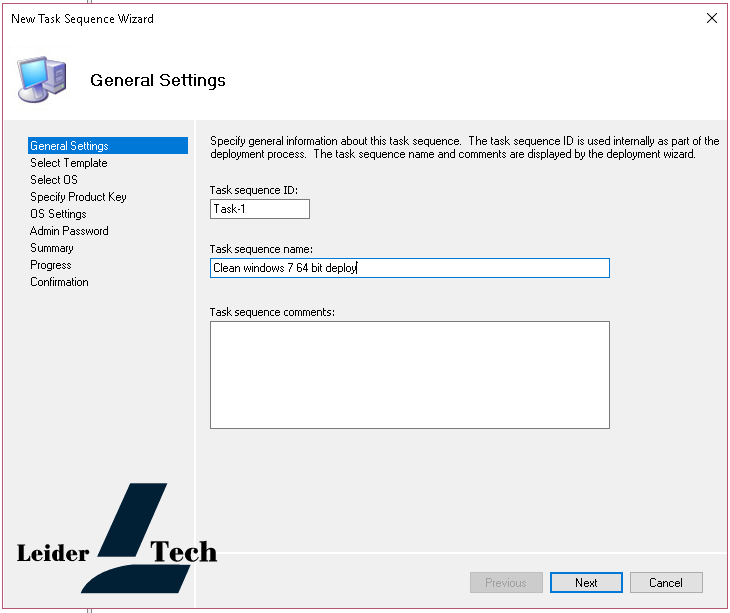This screenshot has width=730, height=613.
Task: Click the Previous button
Action: click(506, 583)
